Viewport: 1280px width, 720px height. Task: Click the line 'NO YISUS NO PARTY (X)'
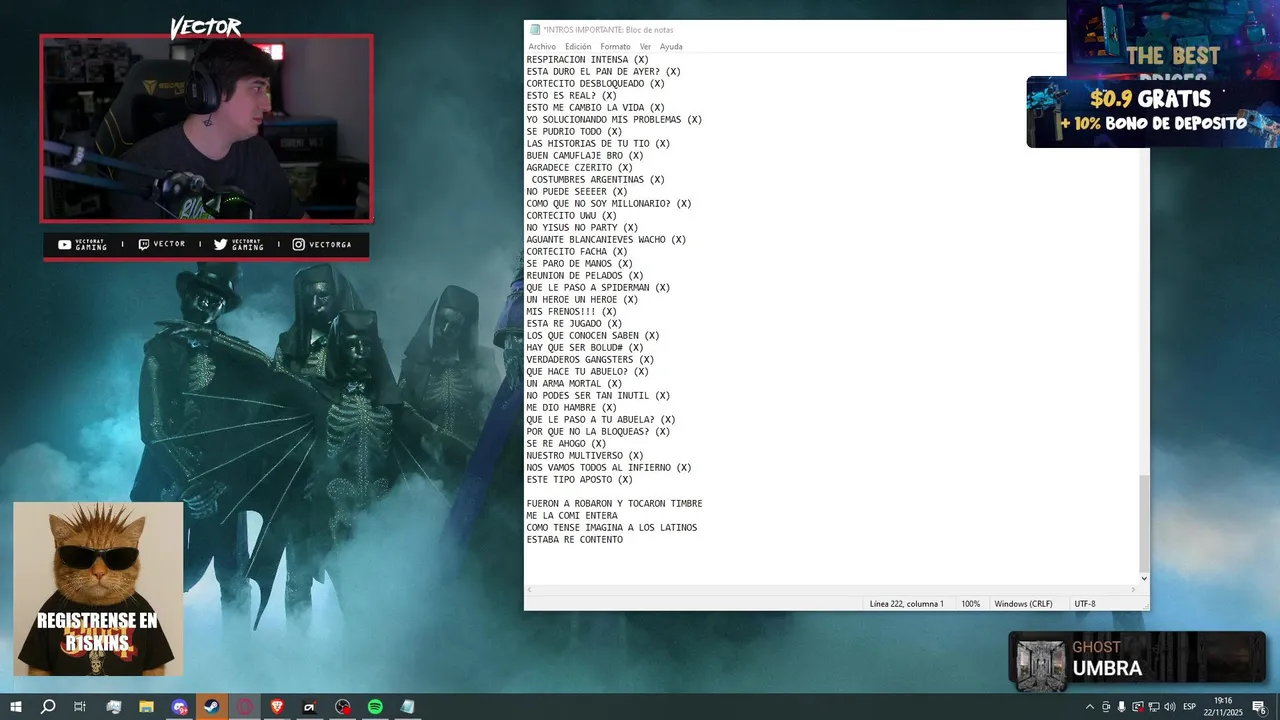click(582, 228)
